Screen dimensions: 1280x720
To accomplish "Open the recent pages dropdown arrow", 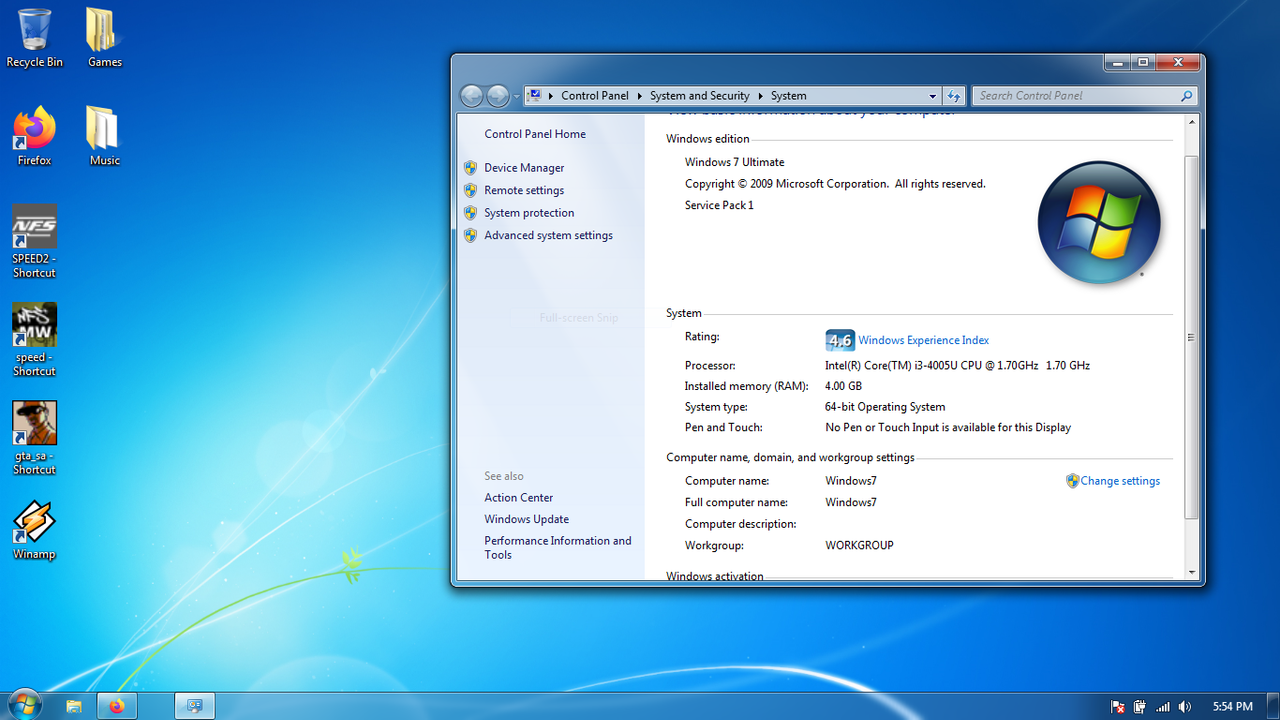I will click(x=516, y=97).
